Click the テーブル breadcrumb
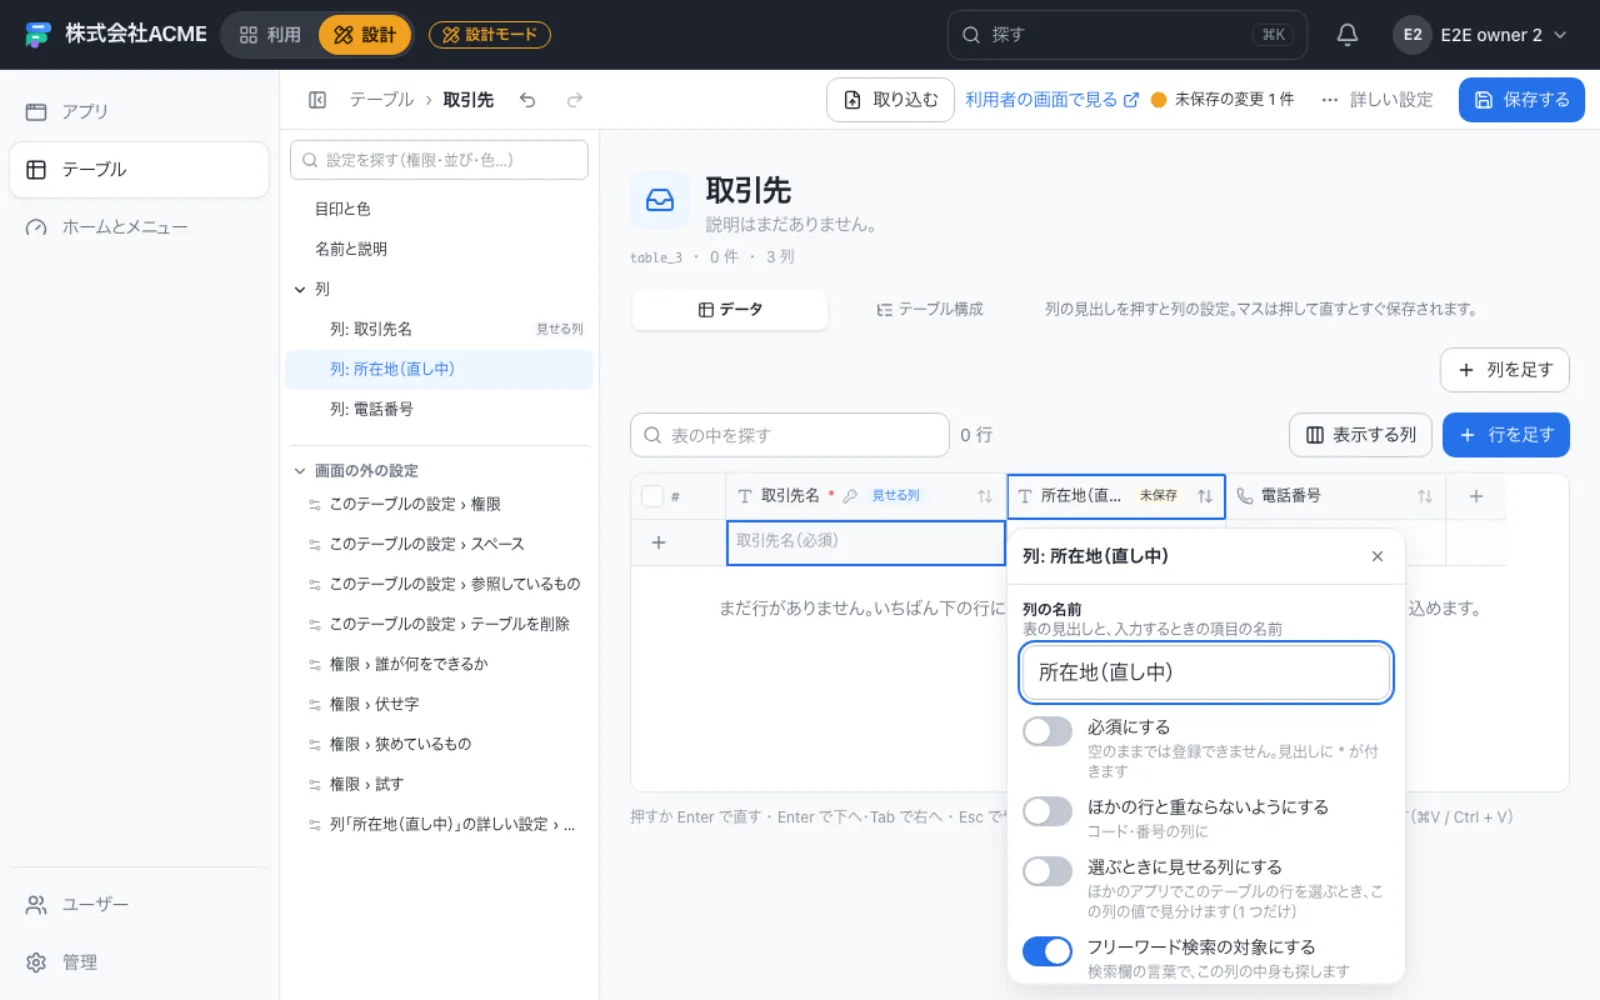The width and height of the screenshot is (1600, 1000). (x=381, y=100)
